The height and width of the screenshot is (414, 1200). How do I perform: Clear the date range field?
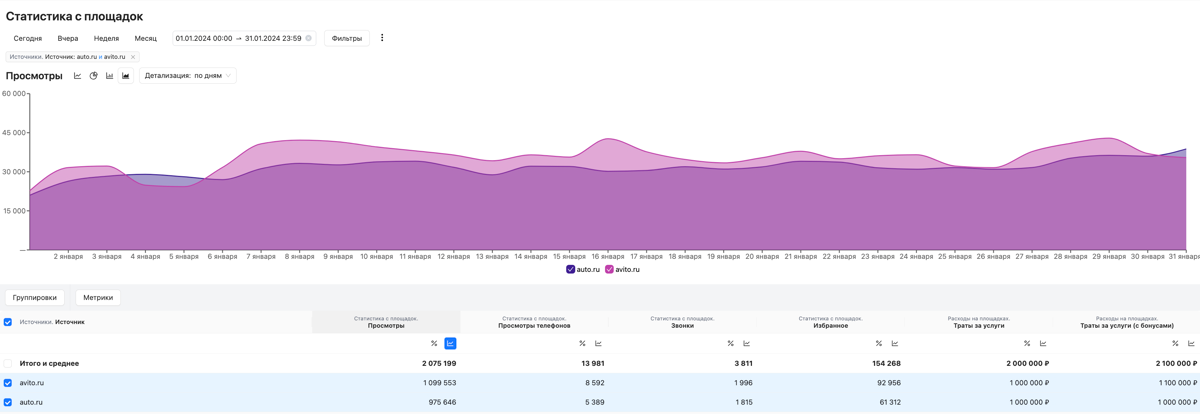309,38
